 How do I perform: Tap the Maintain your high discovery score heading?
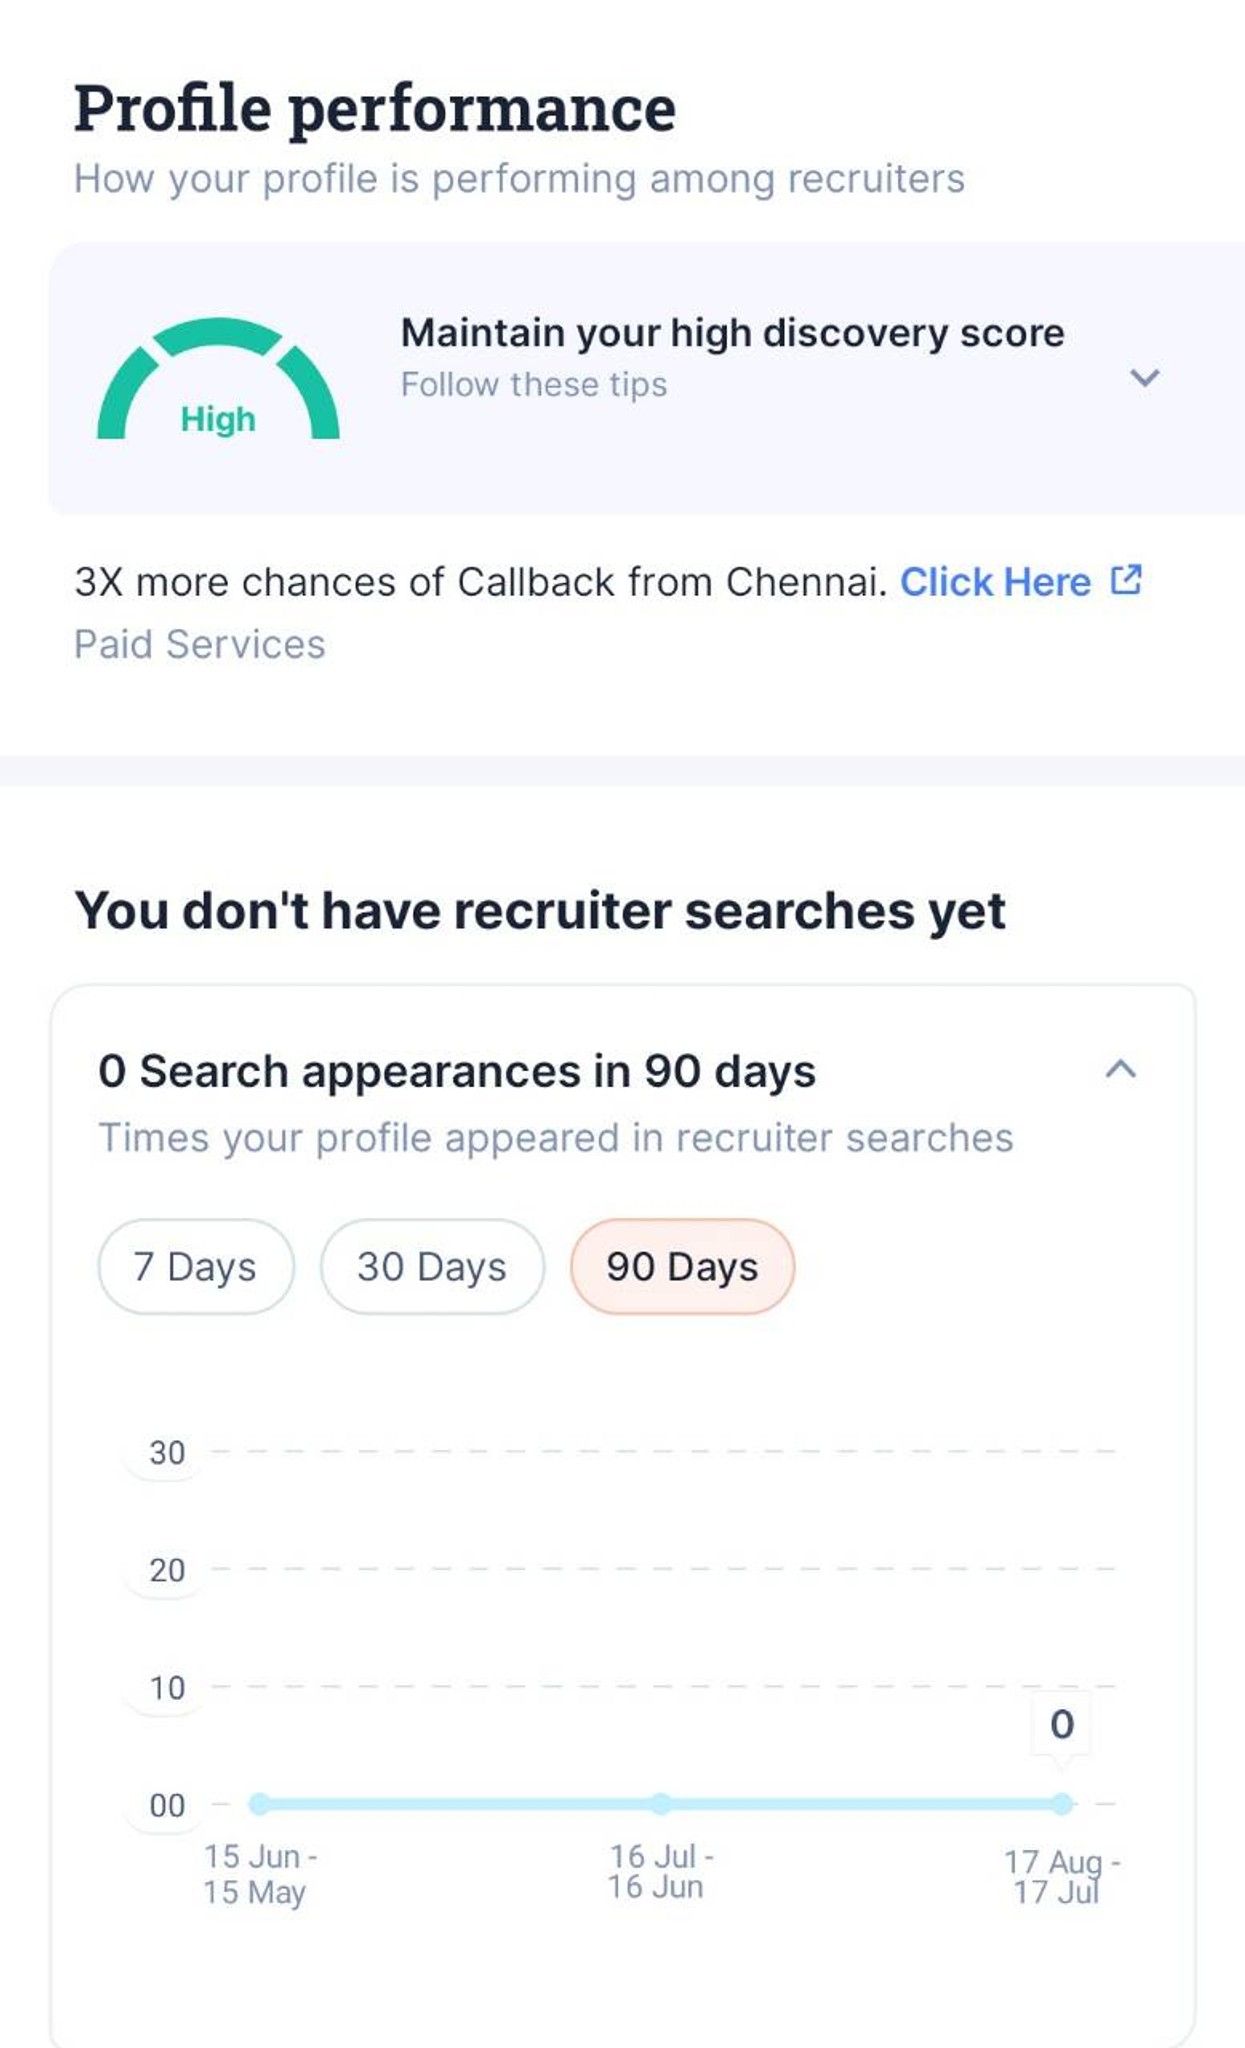tap(732, 333)
